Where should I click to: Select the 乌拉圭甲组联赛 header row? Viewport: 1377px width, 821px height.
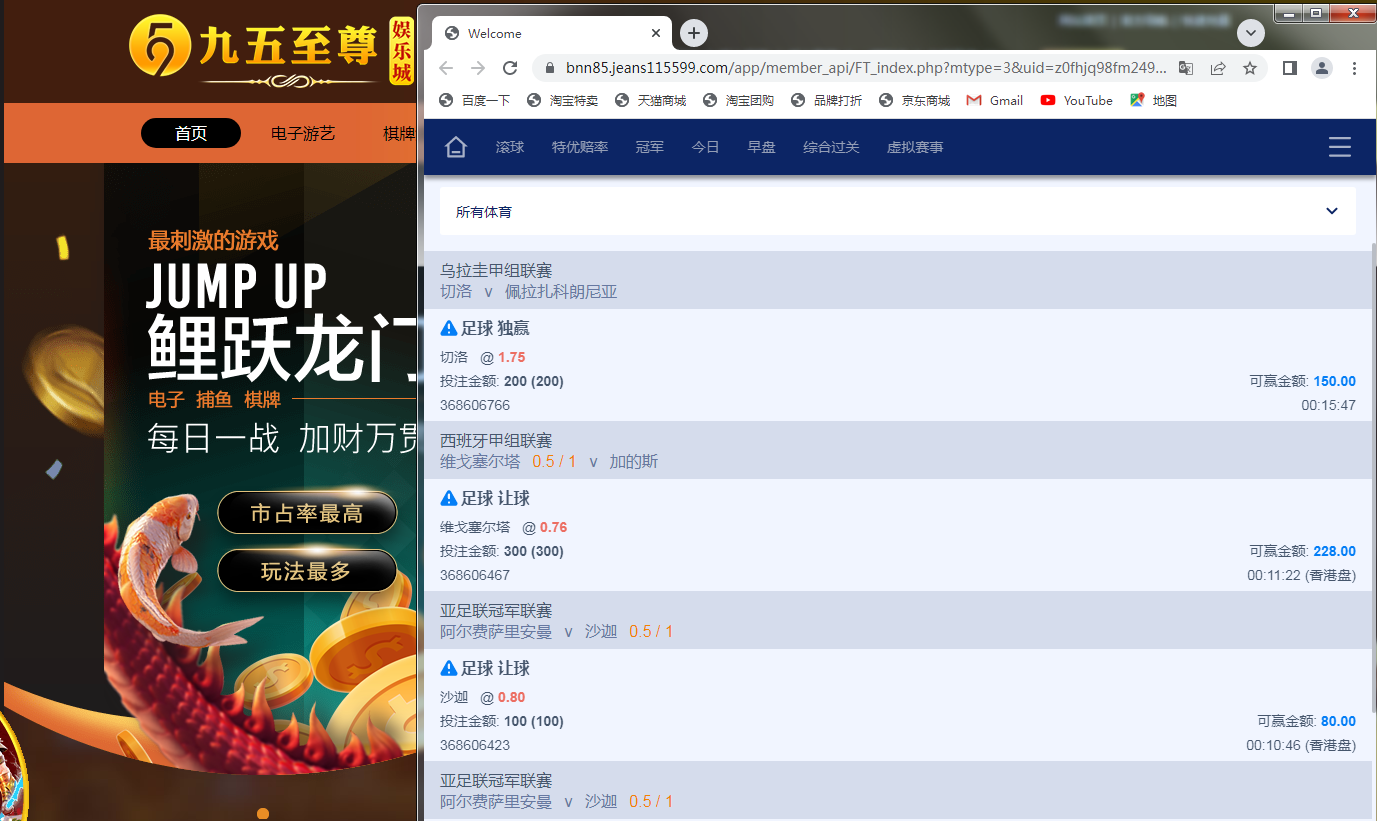(899, 280)
